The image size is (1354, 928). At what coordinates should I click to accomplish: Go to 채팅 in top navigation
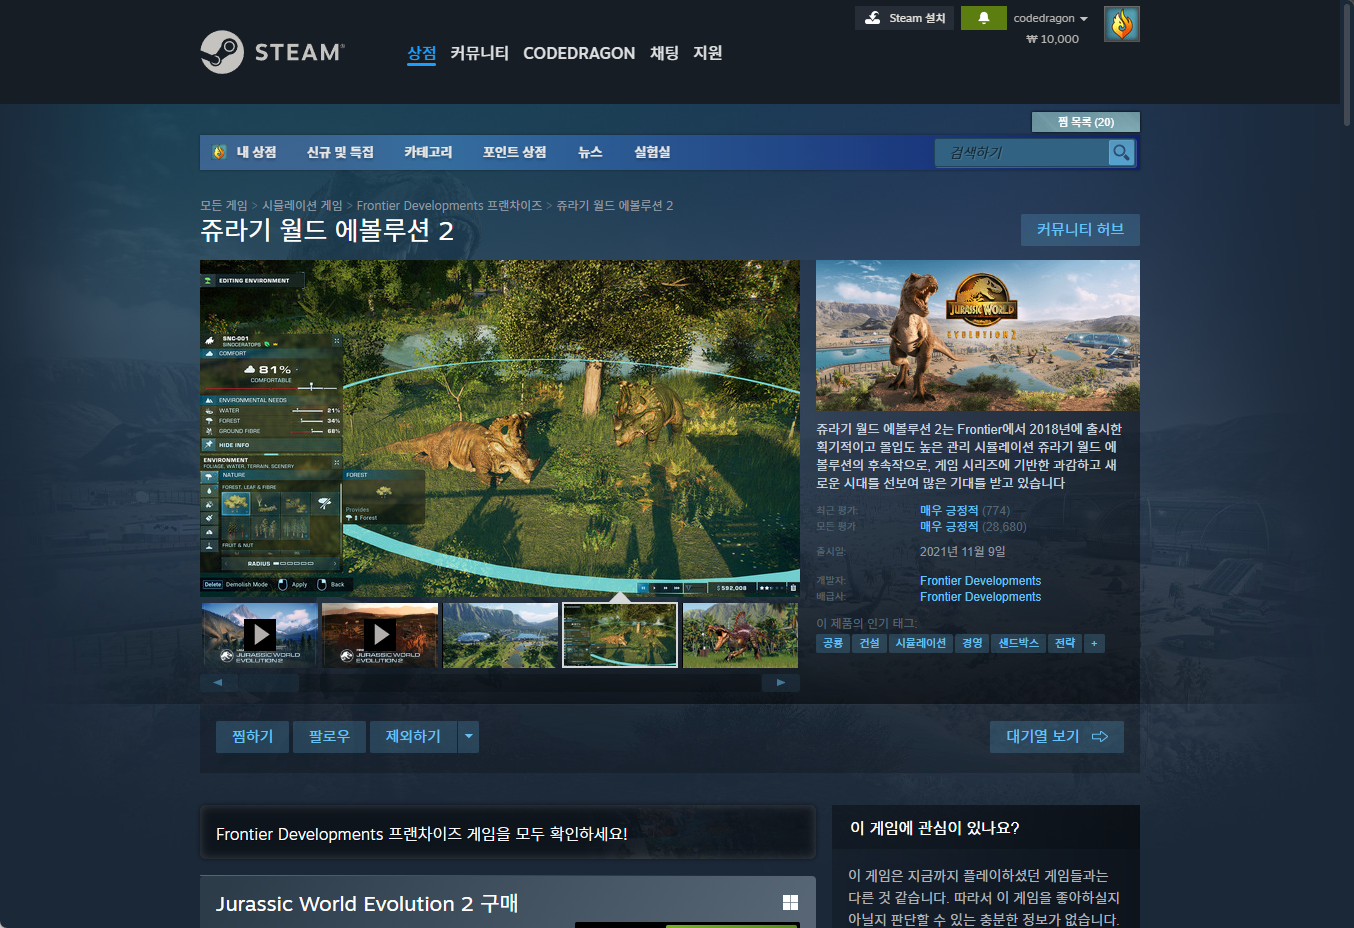point(664,53)
